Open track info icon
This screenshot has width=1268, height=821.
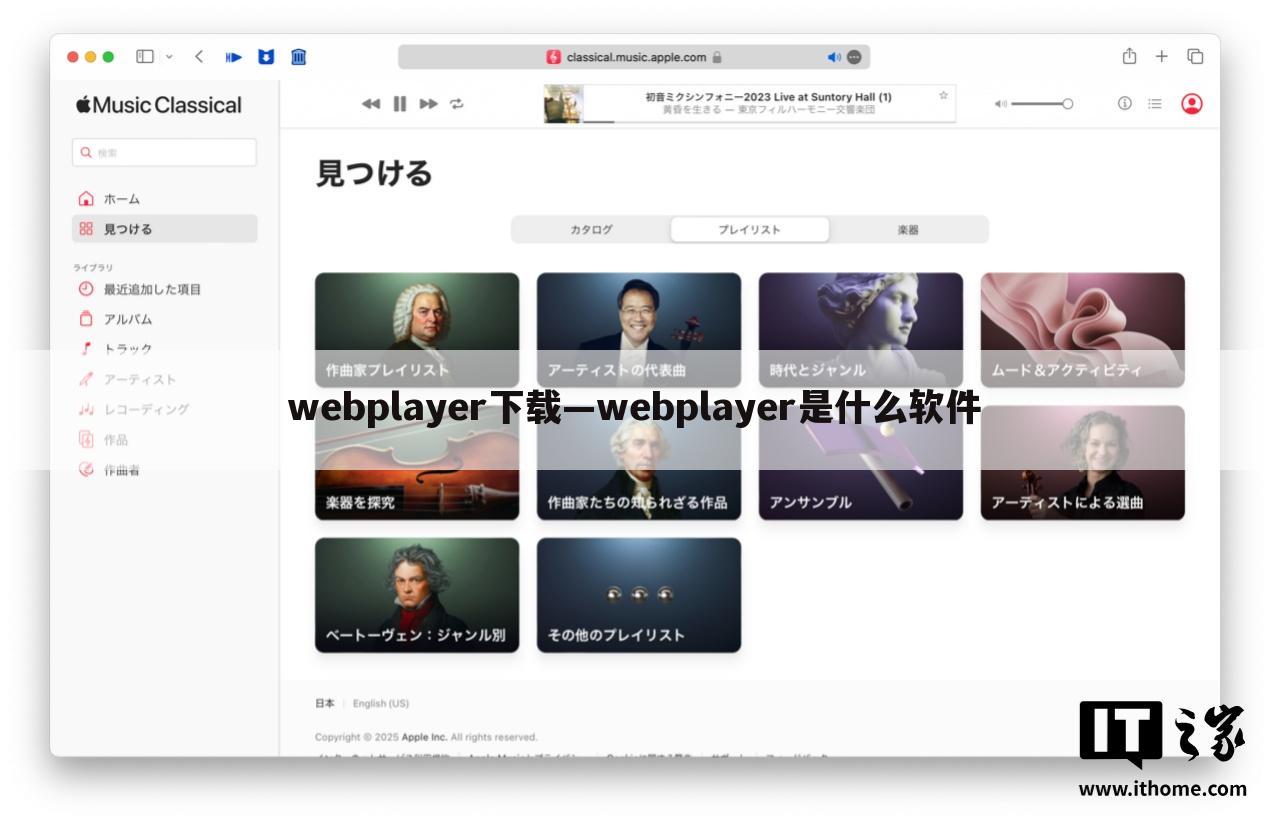point(1125,104)
